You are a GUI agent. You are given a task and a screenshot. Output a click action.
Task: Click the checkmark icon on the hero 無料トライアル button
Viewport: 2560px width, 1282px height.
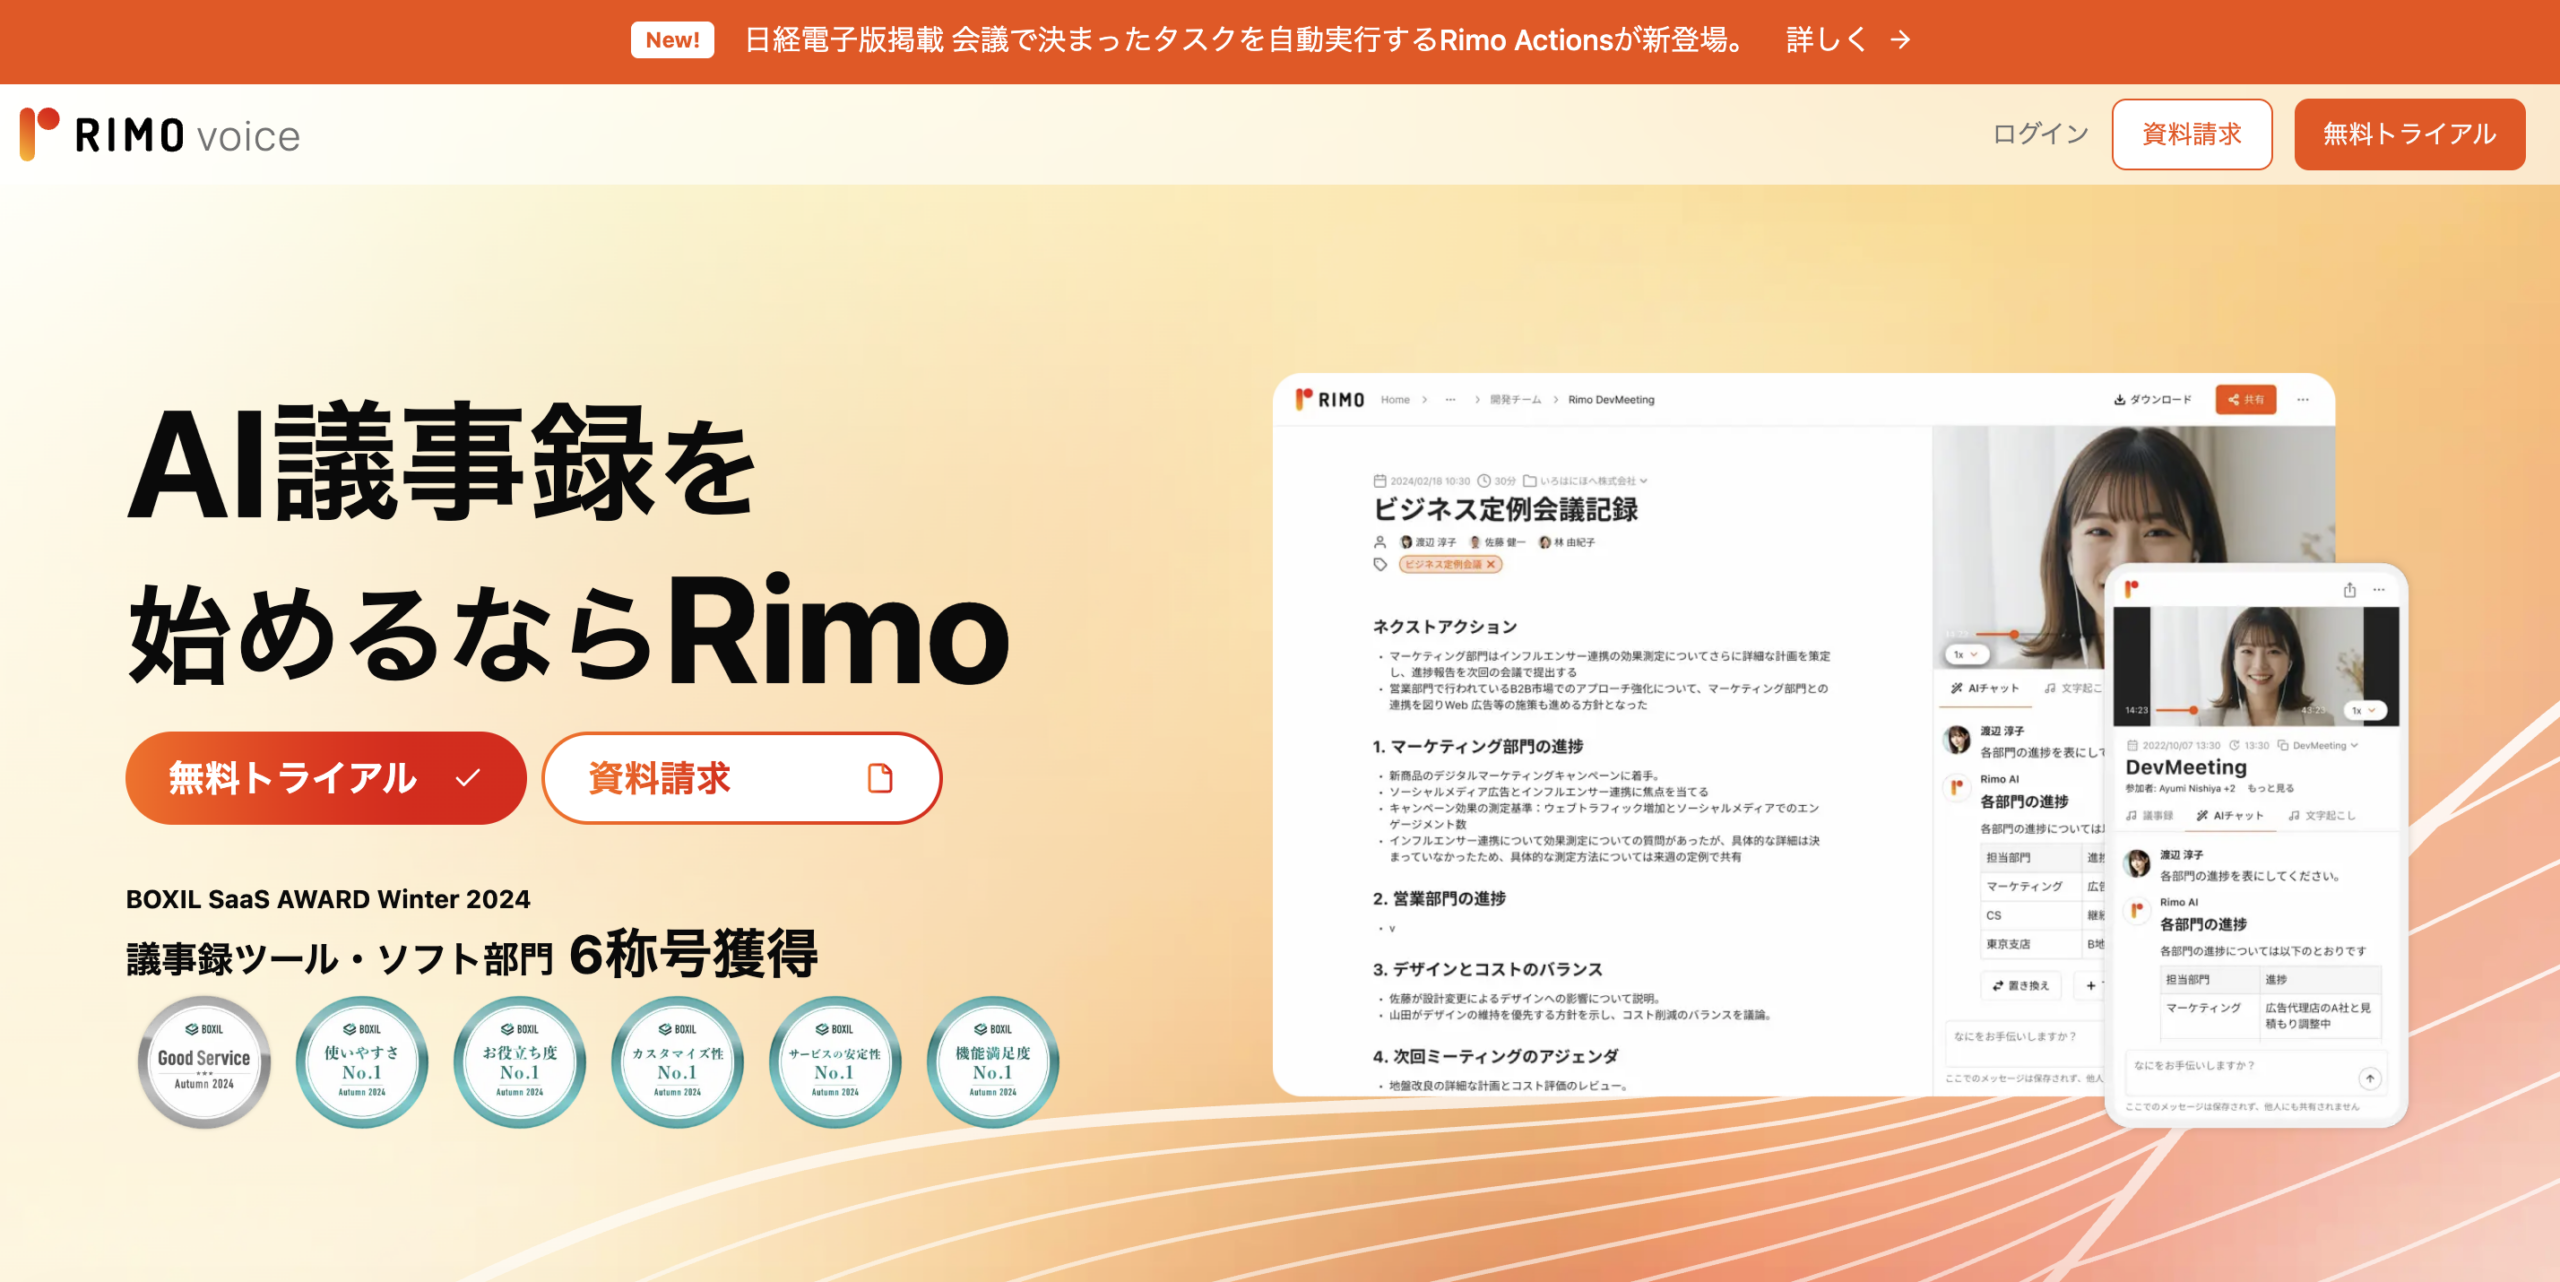467,777
